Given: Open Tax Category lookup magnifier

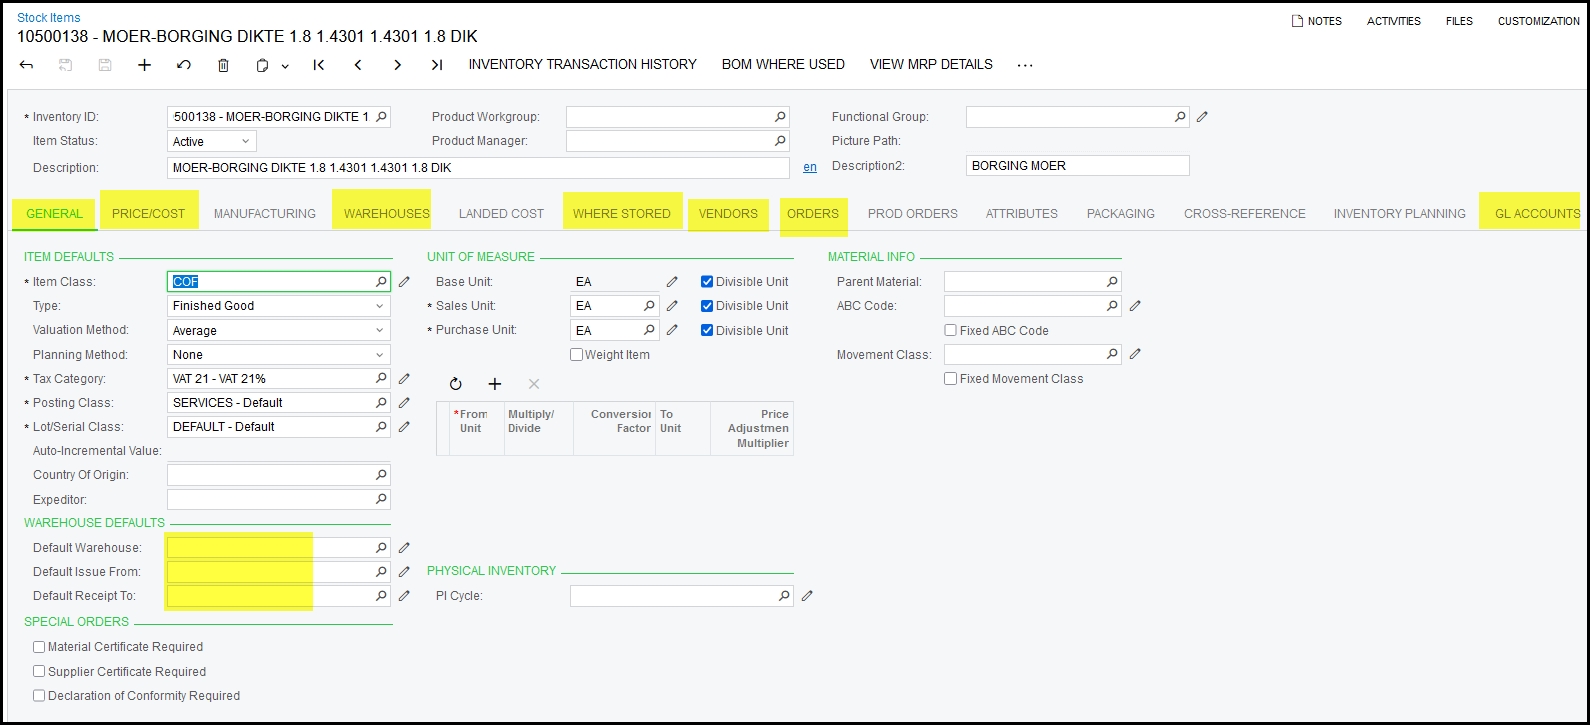Looking at the screenshot, I should pyautogui.click(x=381, y=379).
